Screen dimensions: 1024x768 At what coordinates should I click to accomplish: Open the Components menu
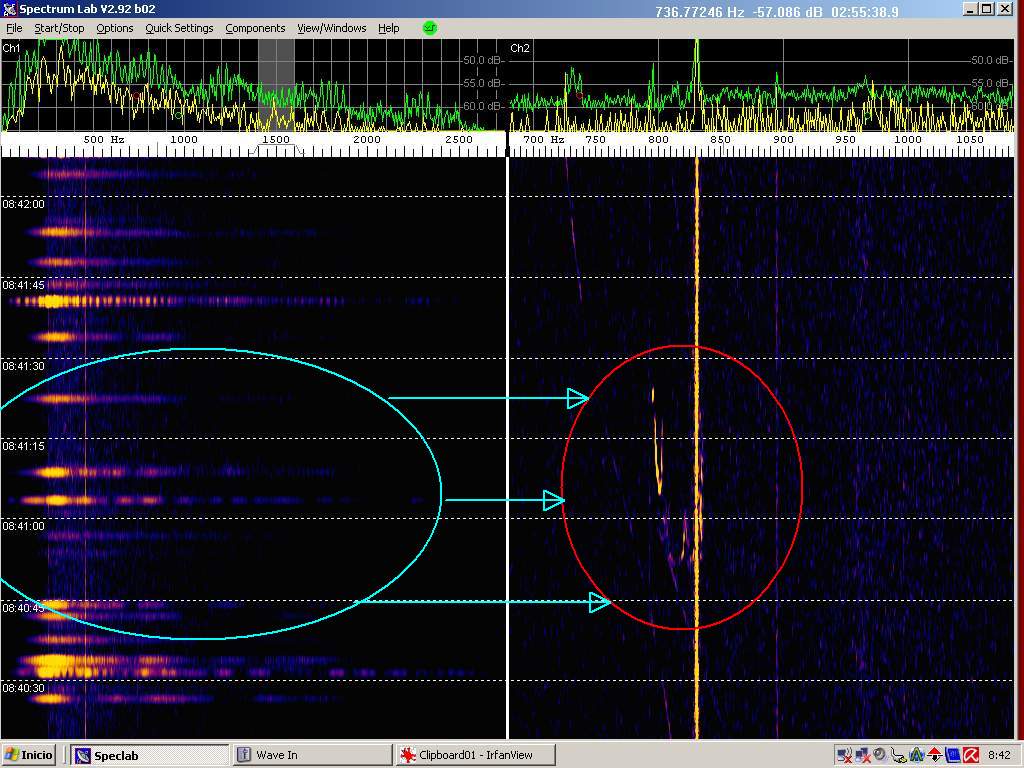pos(255,28)
